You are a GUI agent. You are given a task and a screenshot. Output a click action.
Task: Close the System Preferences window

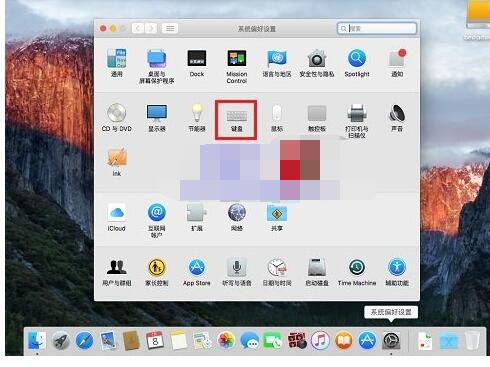[103, 28]
